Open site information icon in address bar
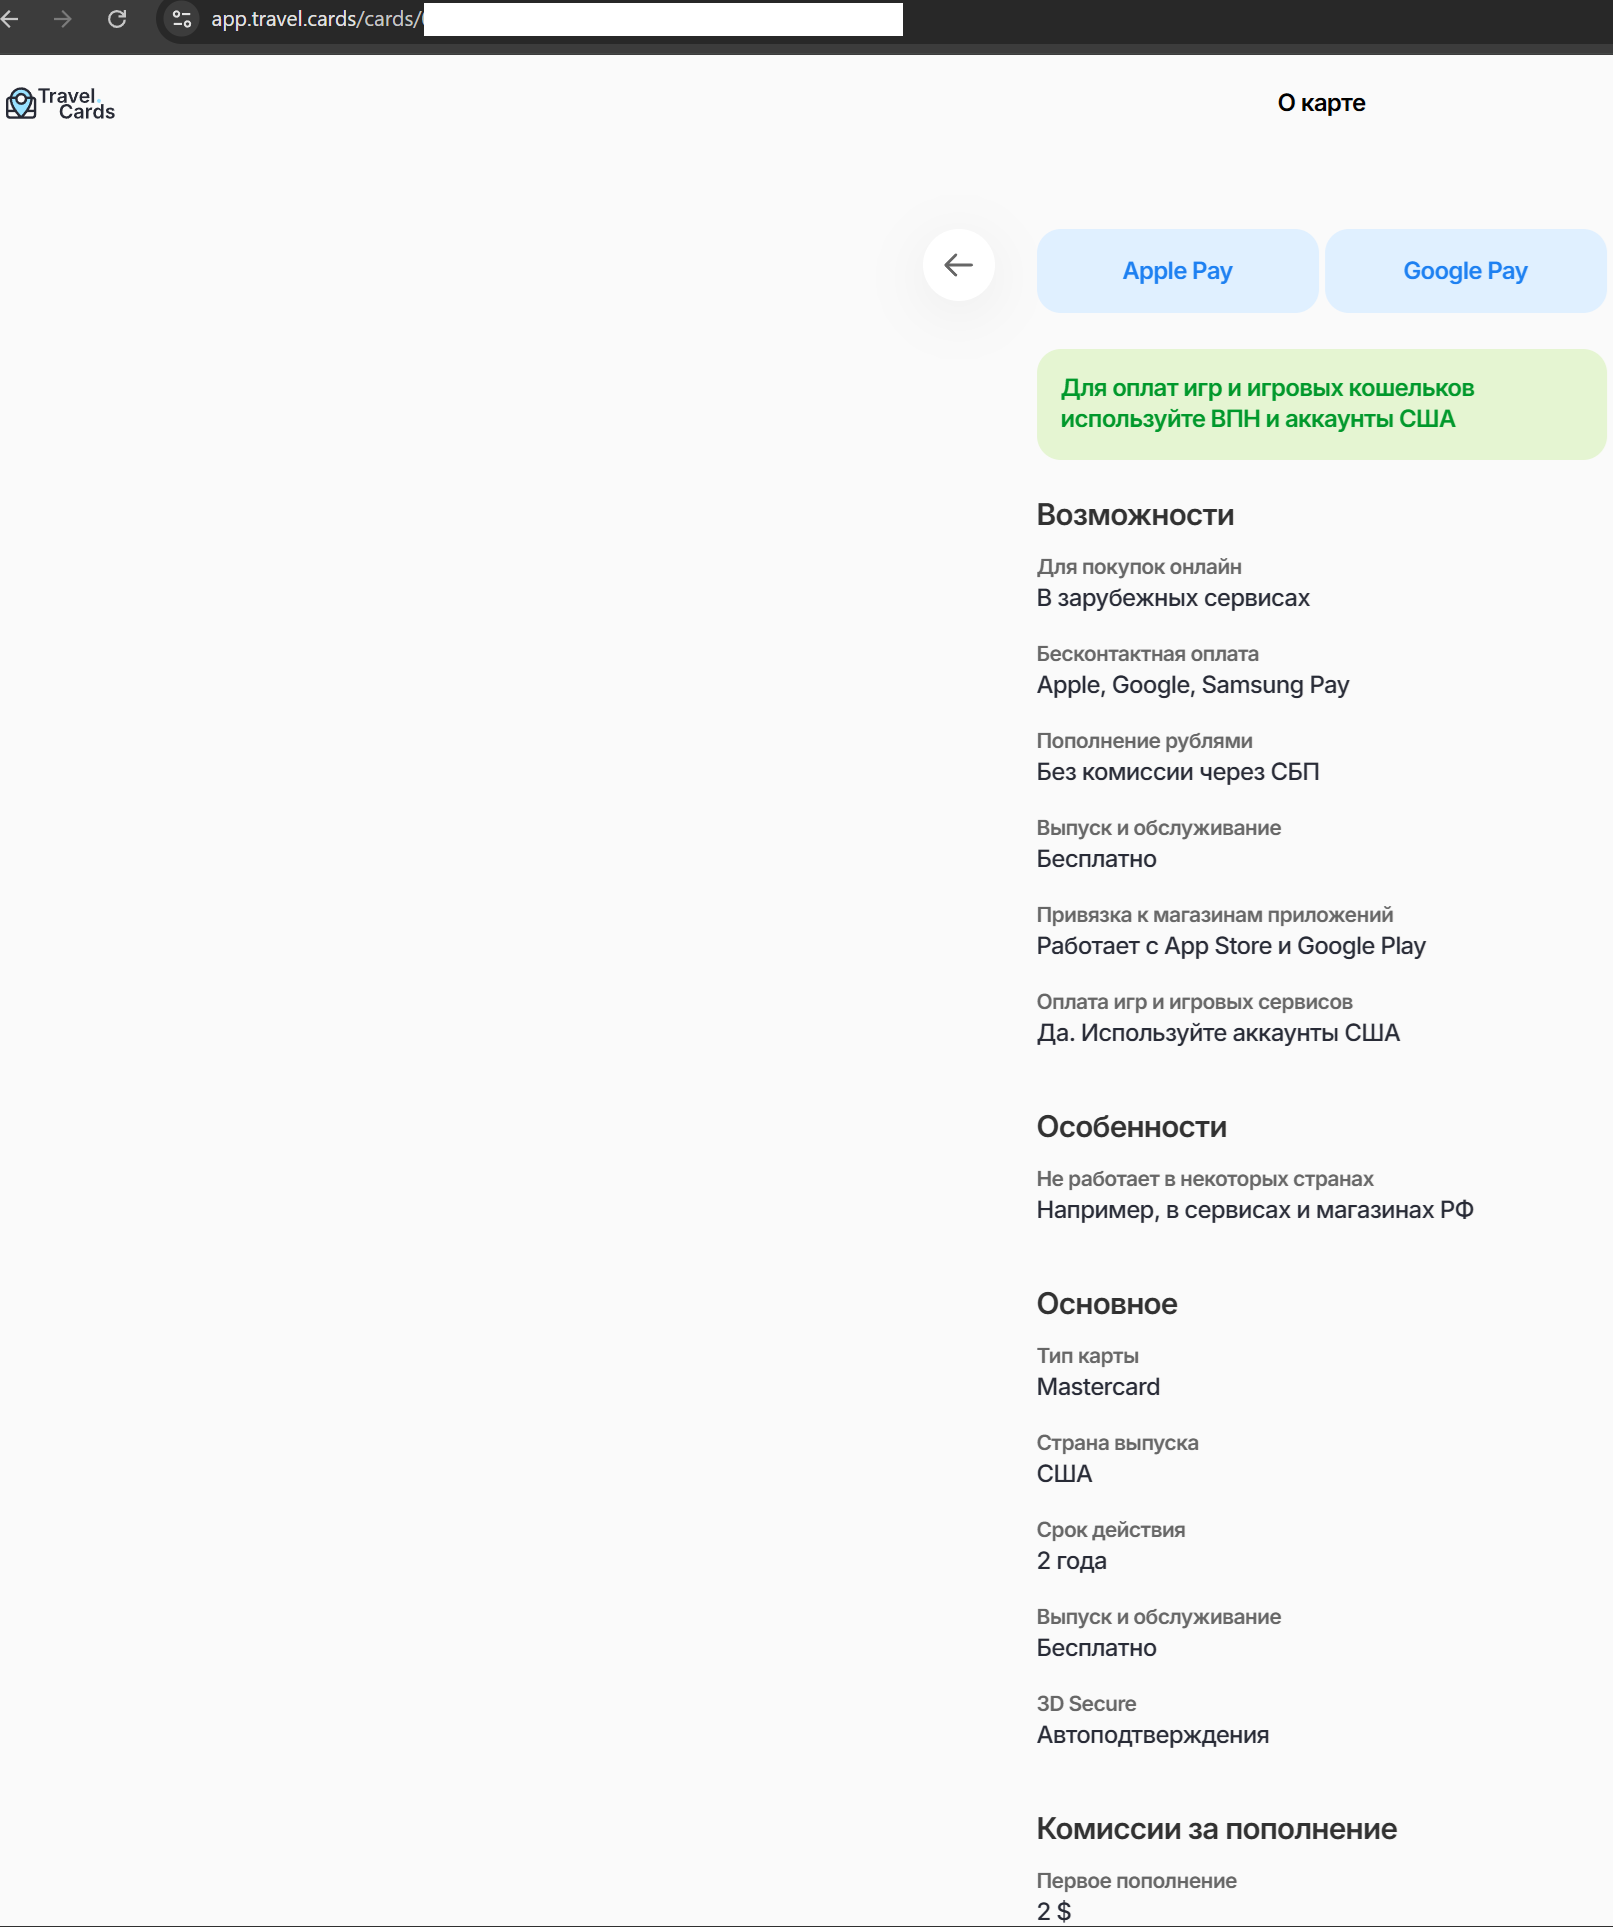1613x1927 pixels. (182, 19)
